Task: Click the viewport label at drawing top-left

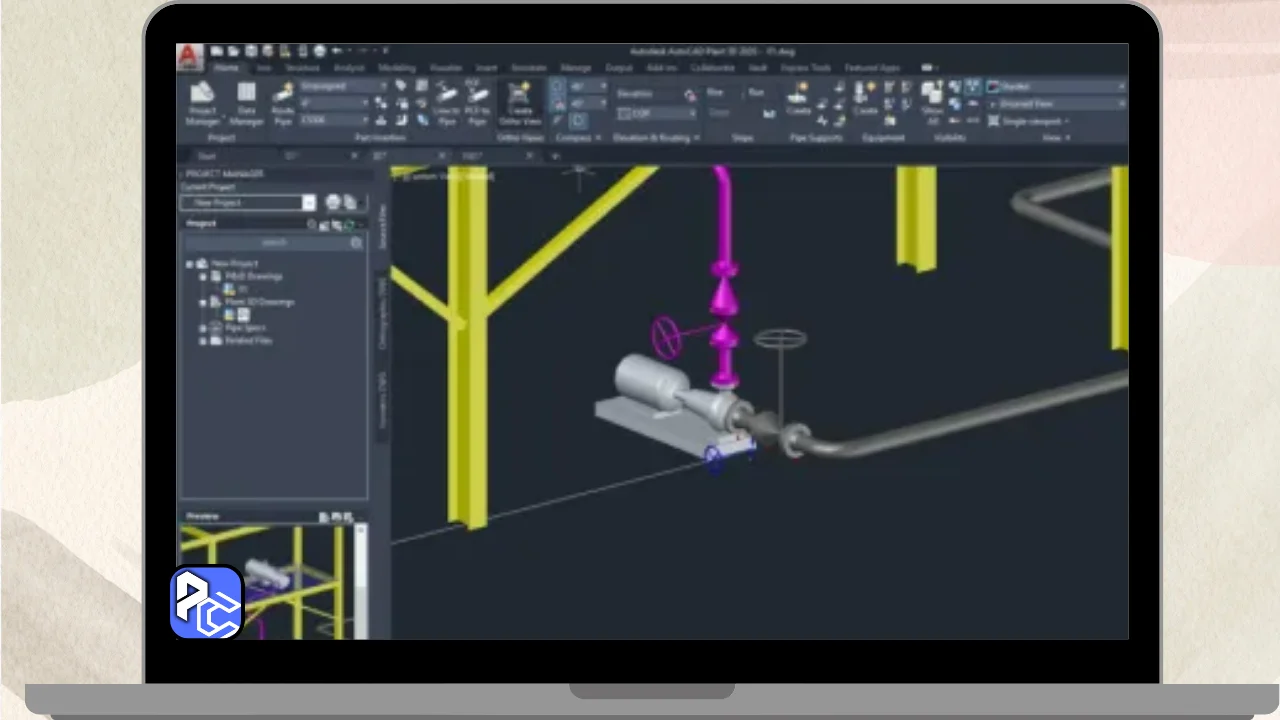Action: coord(444,175)
